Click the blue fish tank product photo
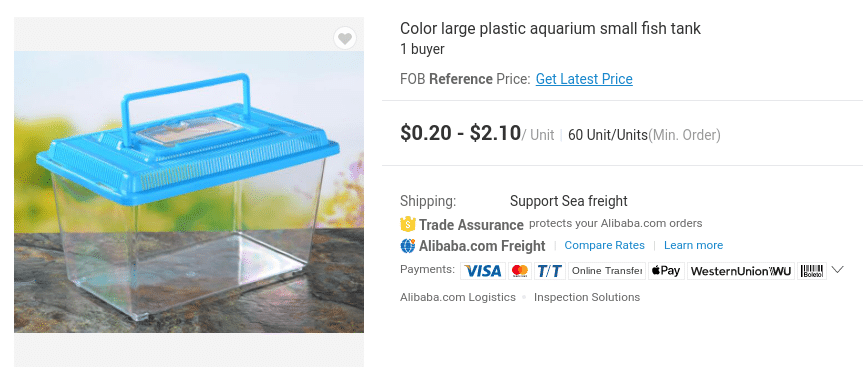 189,192
